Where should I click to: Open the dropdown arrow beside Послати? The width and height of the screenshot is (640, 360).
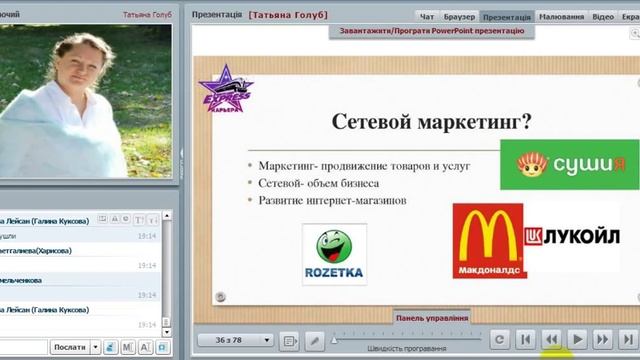95,347
